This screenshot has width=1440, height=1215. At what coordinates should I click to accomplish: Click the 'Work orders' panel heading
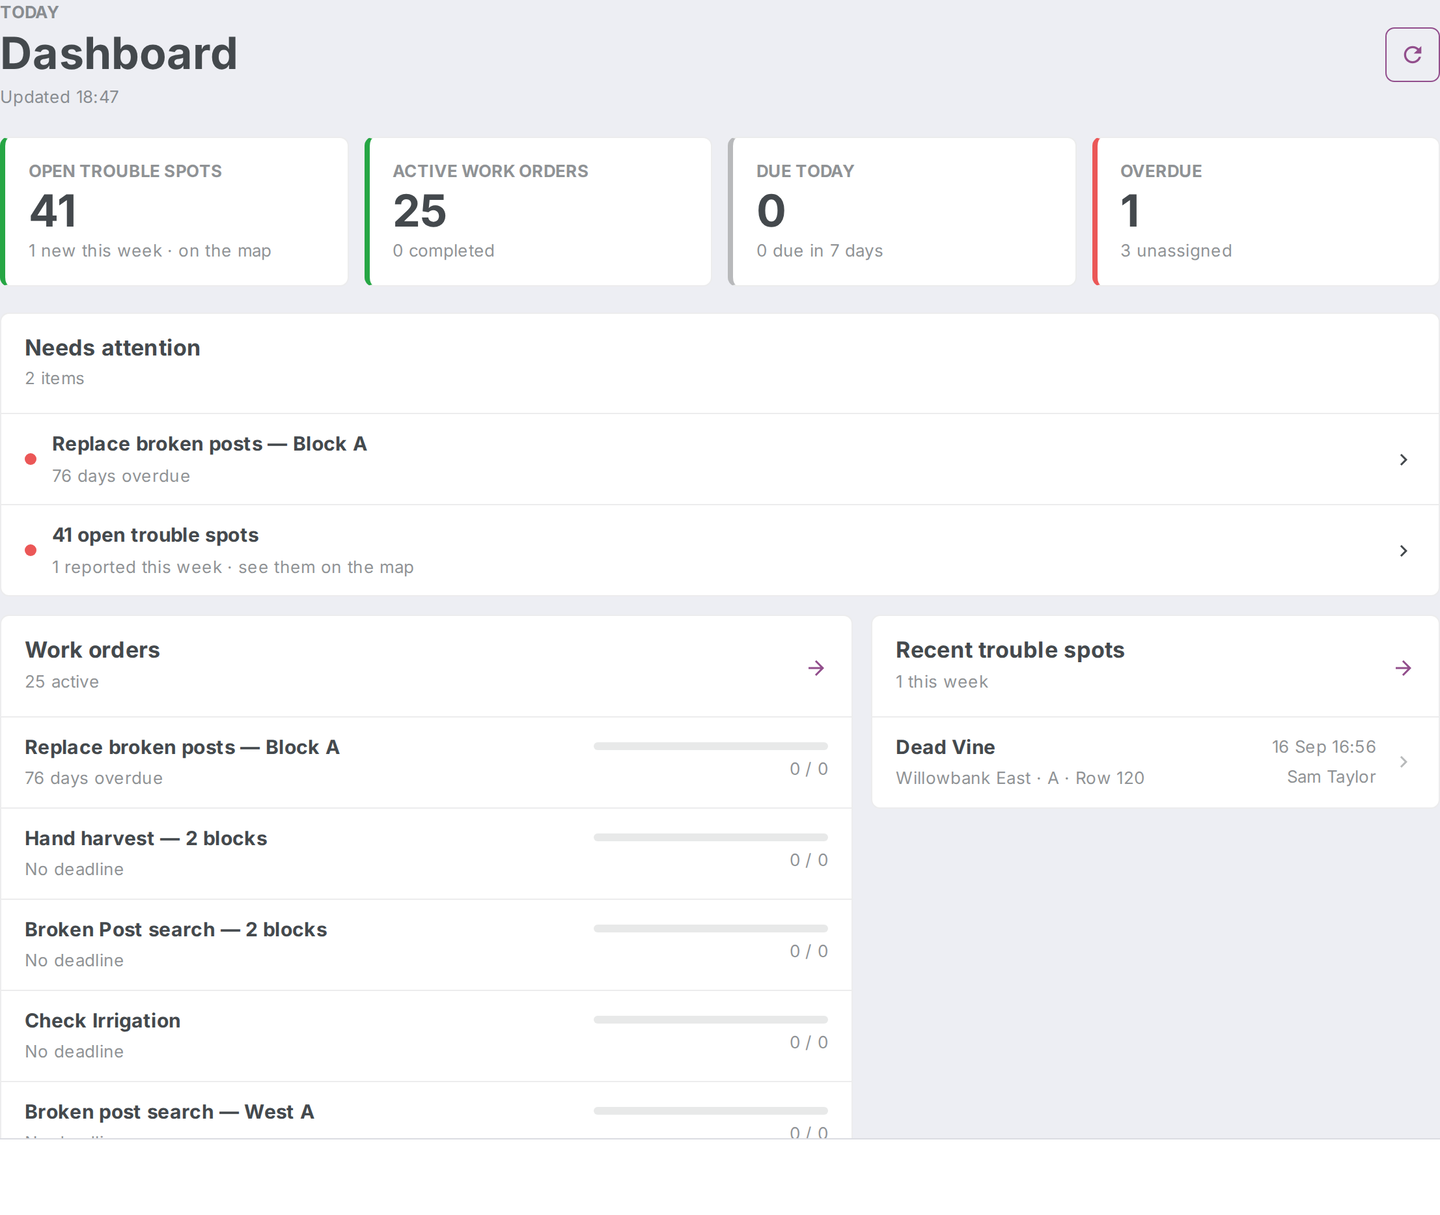pyautogui.click(x=92, y=650)
